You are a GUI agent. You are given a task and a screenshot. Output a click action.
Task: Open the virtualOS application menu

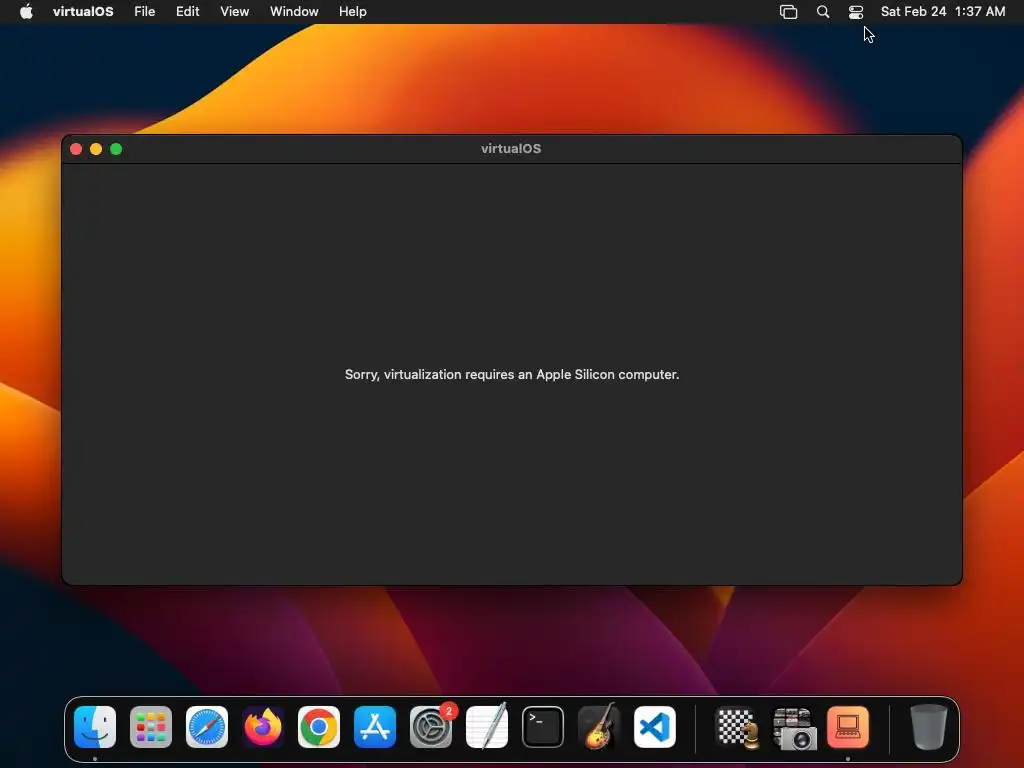83,12
